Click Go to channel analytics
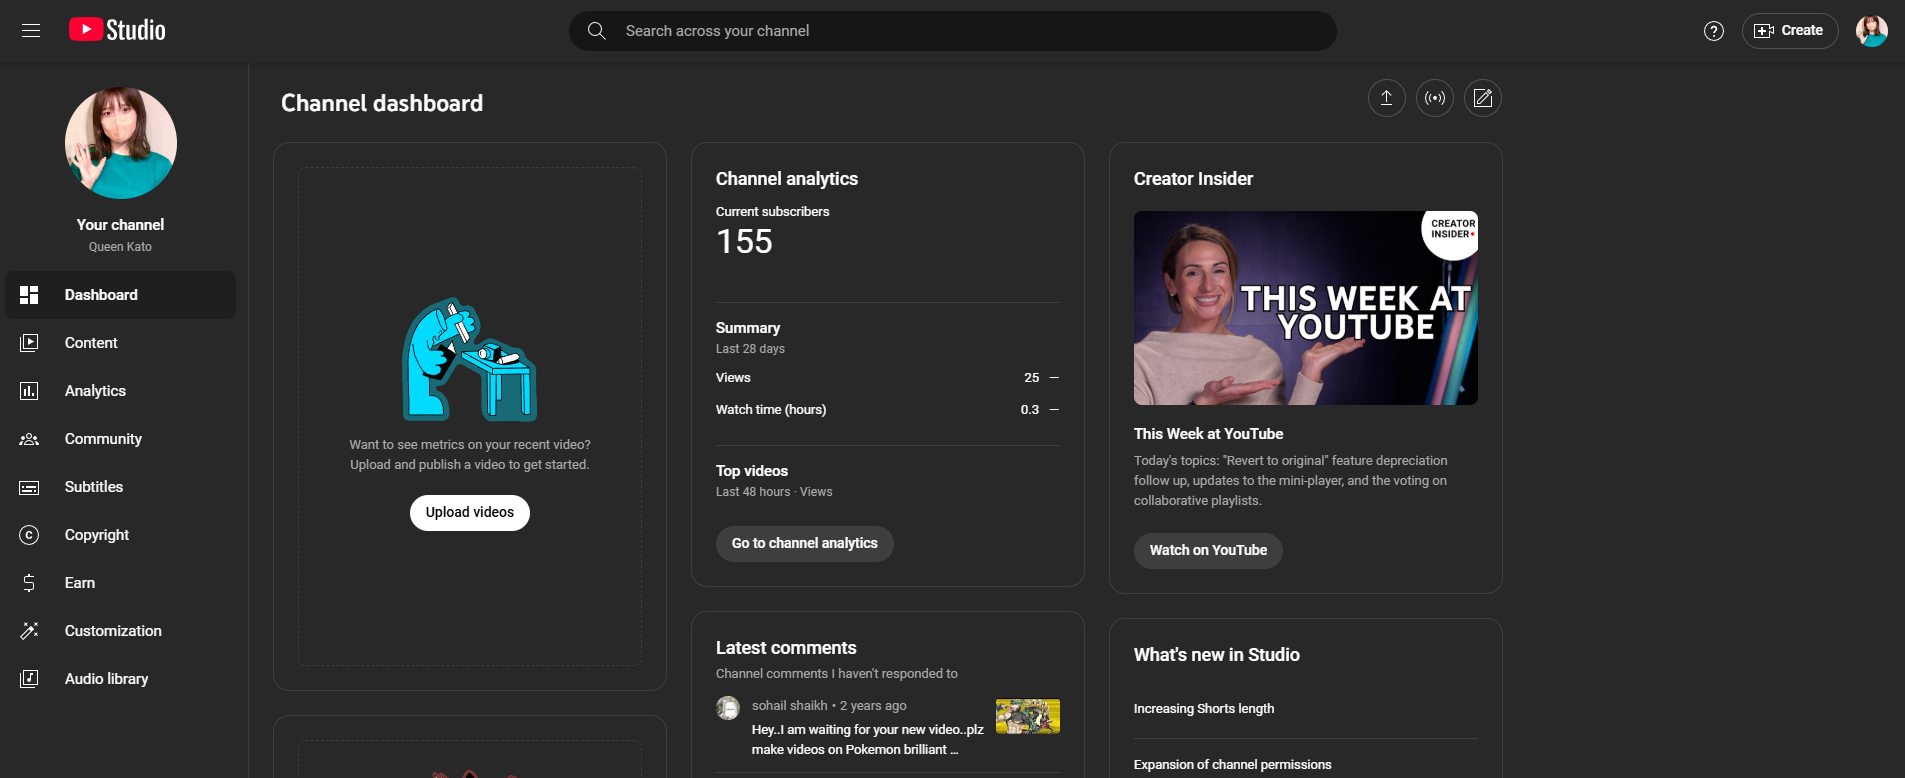Viewport: 1905px width, 778px height. 804,544
